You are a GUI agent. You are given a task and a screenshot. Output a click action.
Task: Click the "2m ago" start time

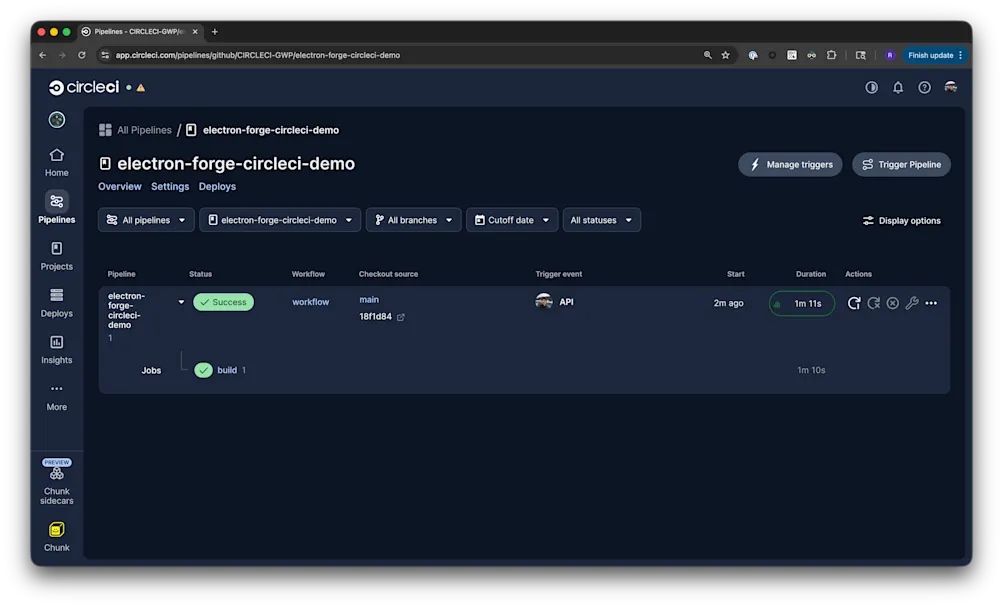pos(729,303)
